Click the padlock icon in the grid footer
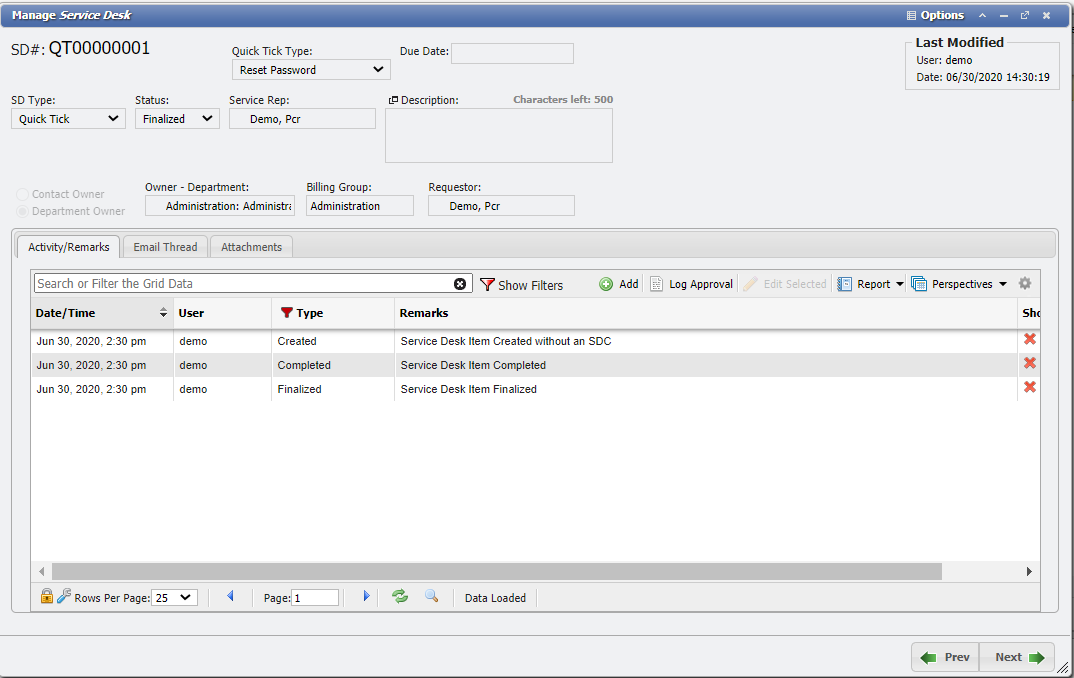This screenshot has height=678, width=1074. tap(46, 596)
